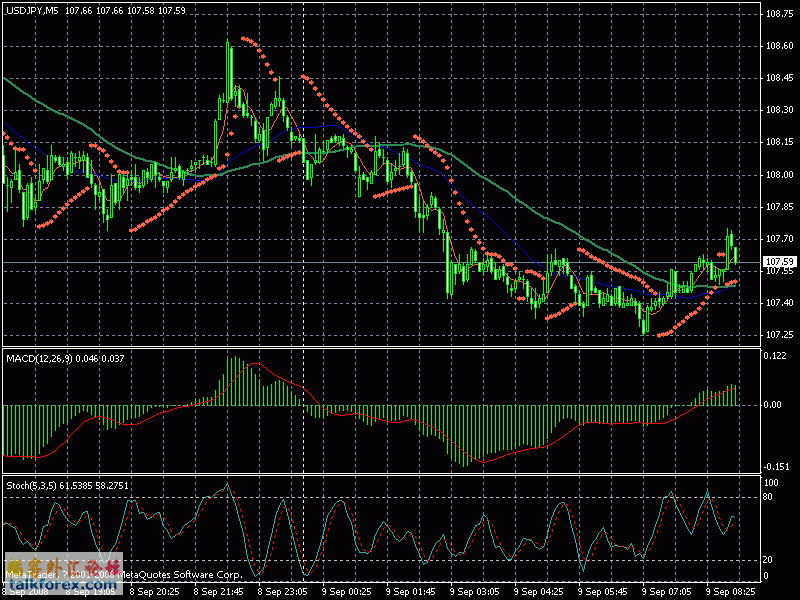Select the 9 Sep 01:45 time label
This screenshot has width=800, height=600.
410,592
